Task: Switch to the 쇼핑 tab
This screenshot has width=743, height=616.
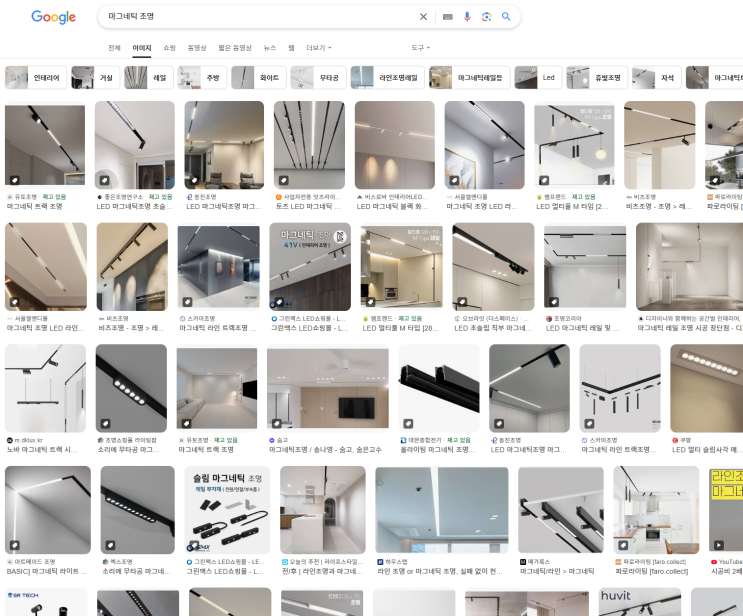Action: coord(169,48)
